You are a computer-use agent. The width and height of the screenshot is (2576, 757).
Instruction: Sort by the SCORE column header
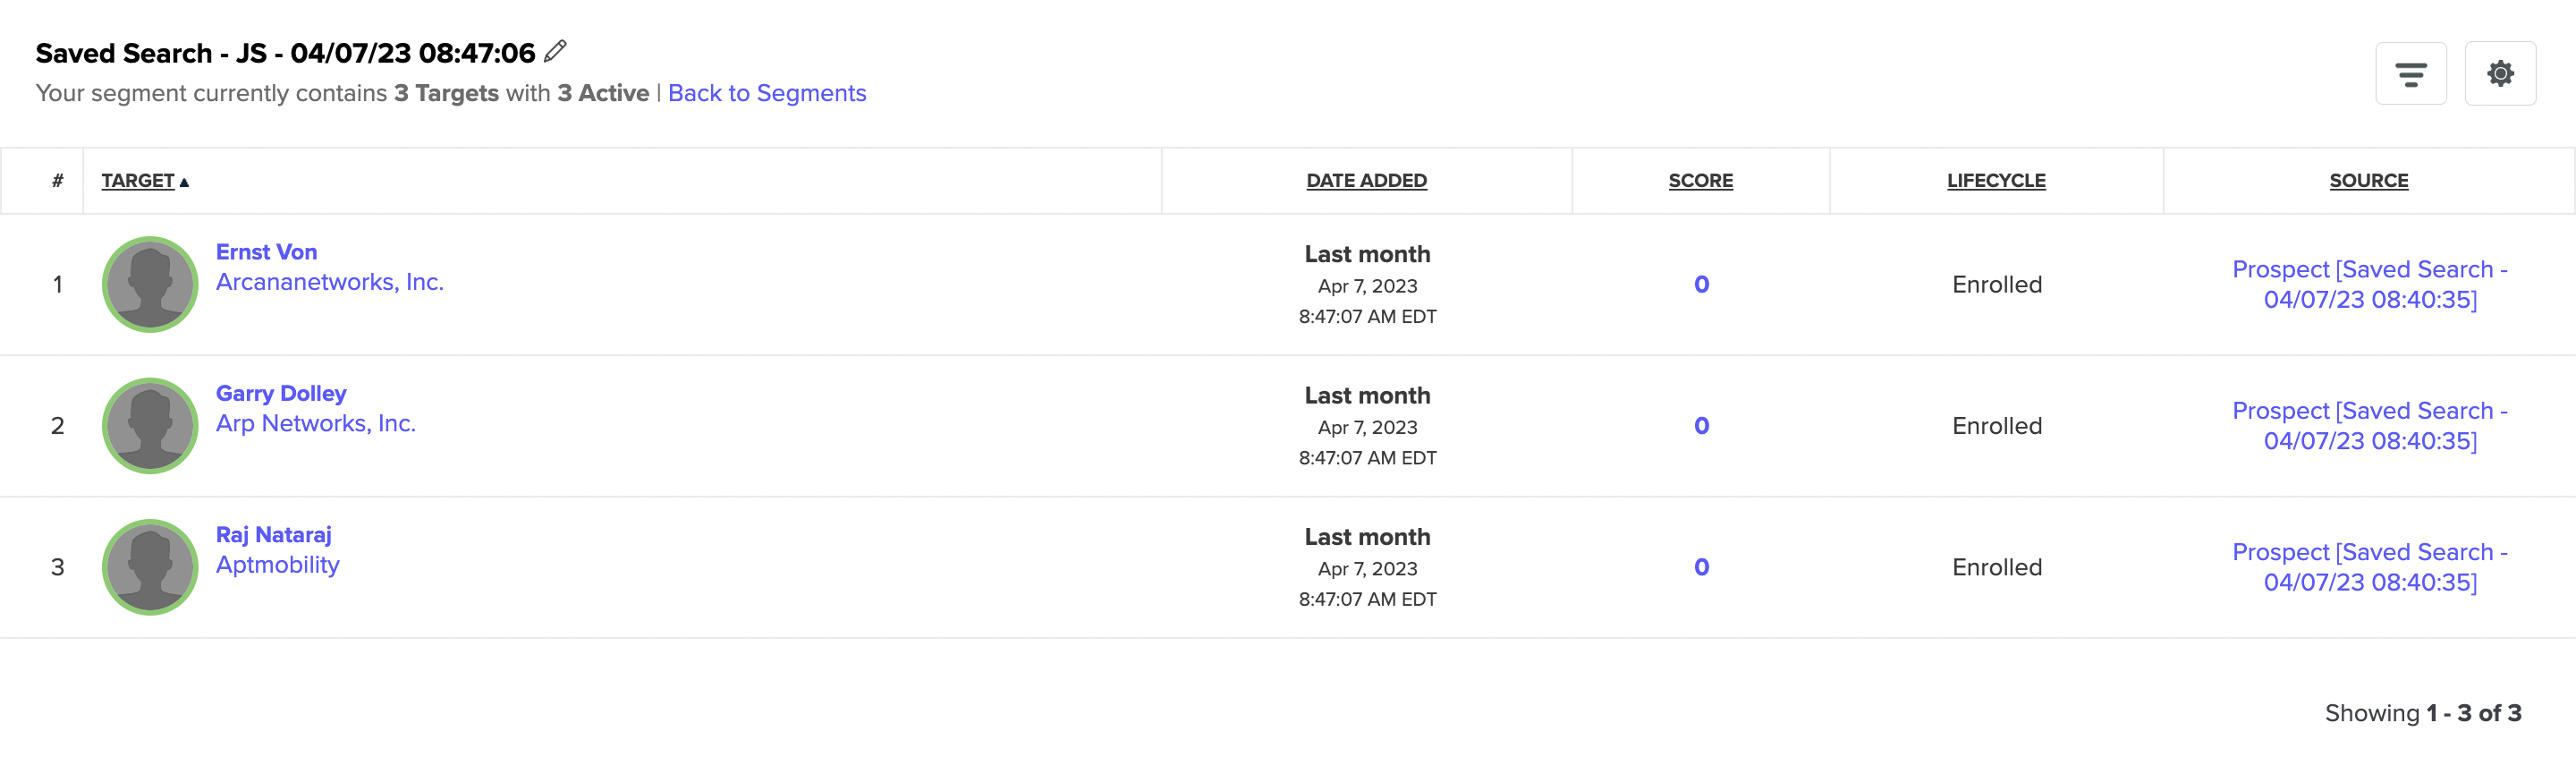click(1700, 181)
